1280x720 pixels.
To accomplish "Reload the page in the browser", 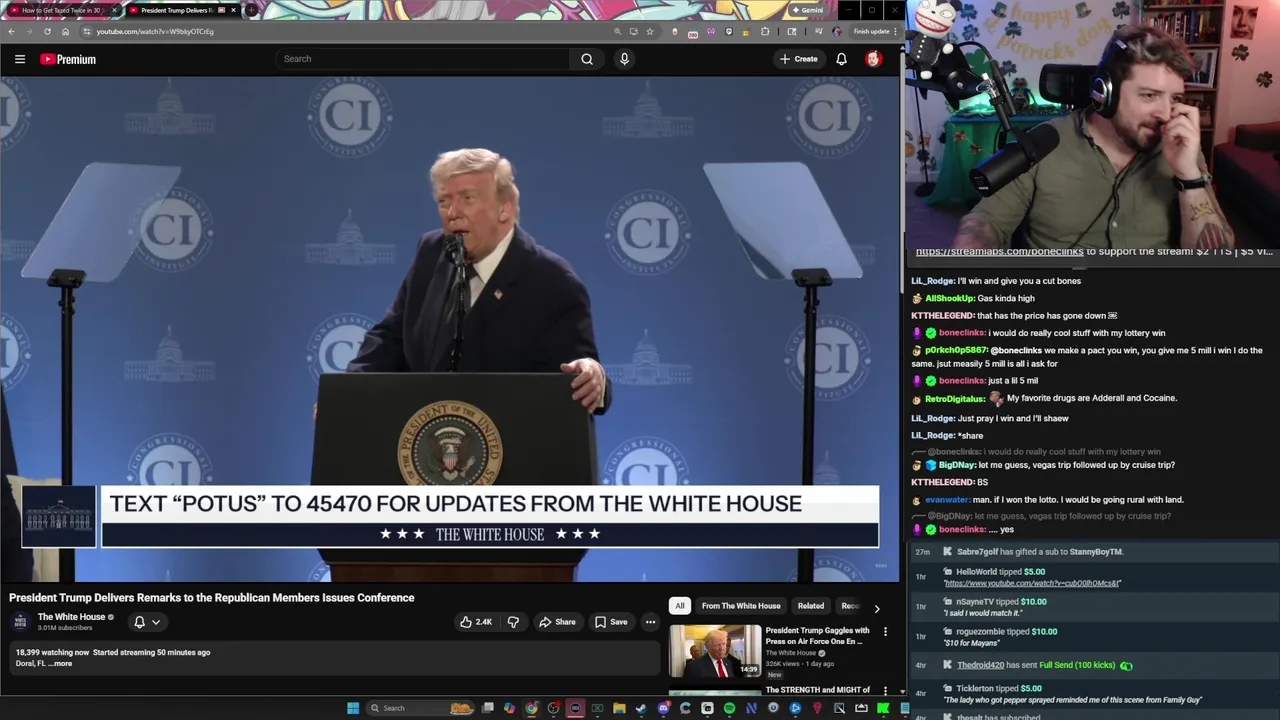I will click(47, 31).
